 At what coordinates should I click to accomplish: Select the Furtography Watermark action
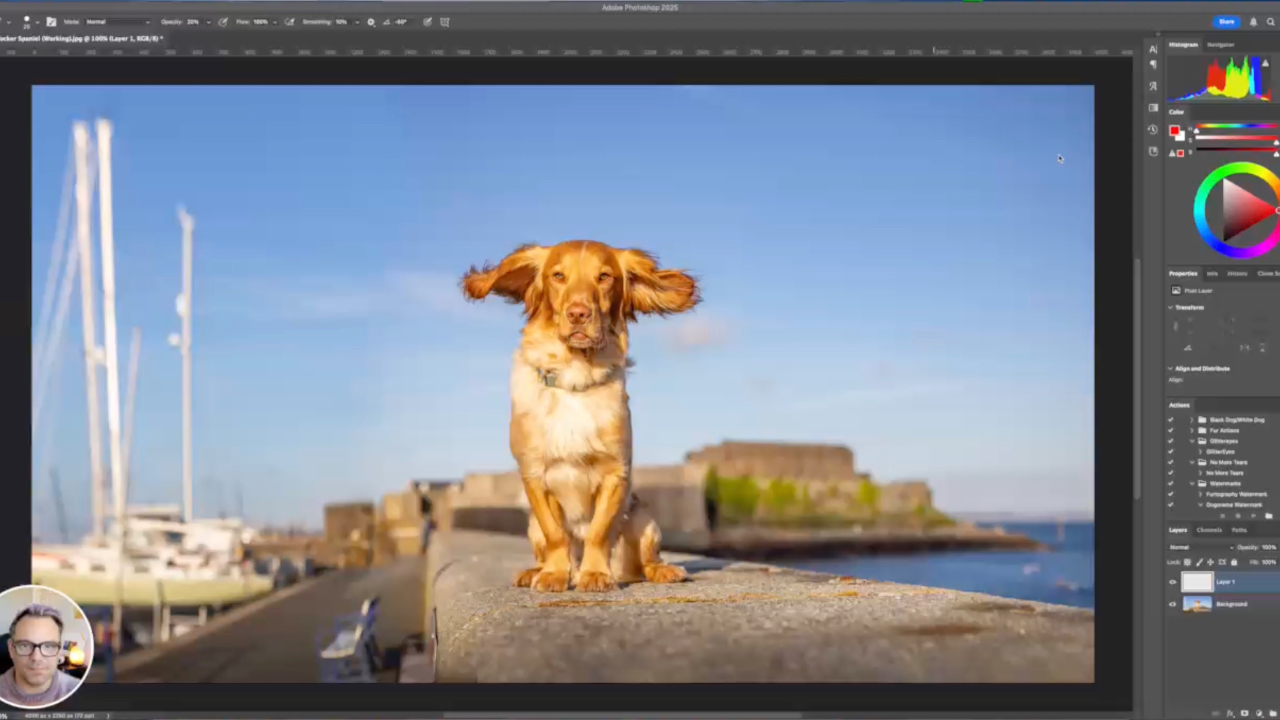[1237, 494]
